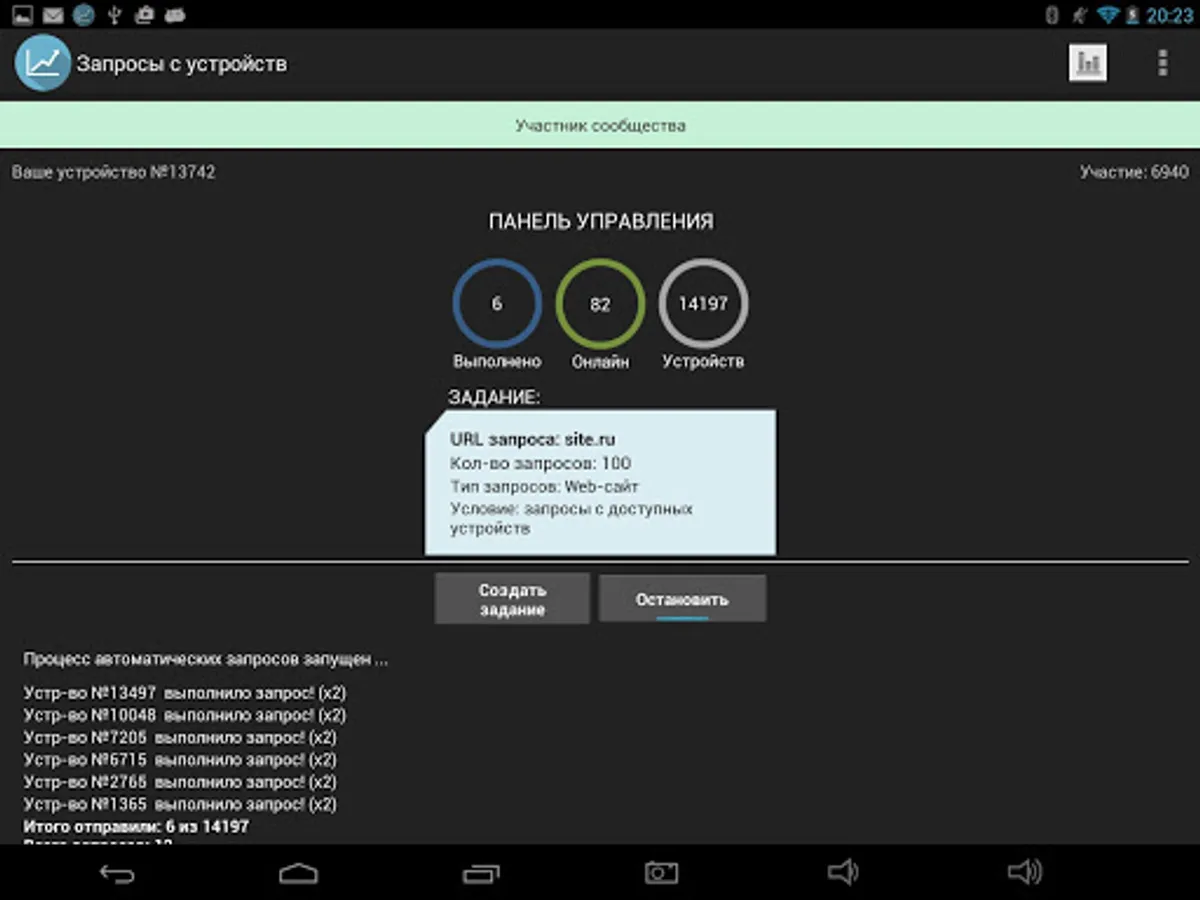Tap the Wi-Fi status icon
The image size is (1200, 900).
click(x=1108, y=15)
